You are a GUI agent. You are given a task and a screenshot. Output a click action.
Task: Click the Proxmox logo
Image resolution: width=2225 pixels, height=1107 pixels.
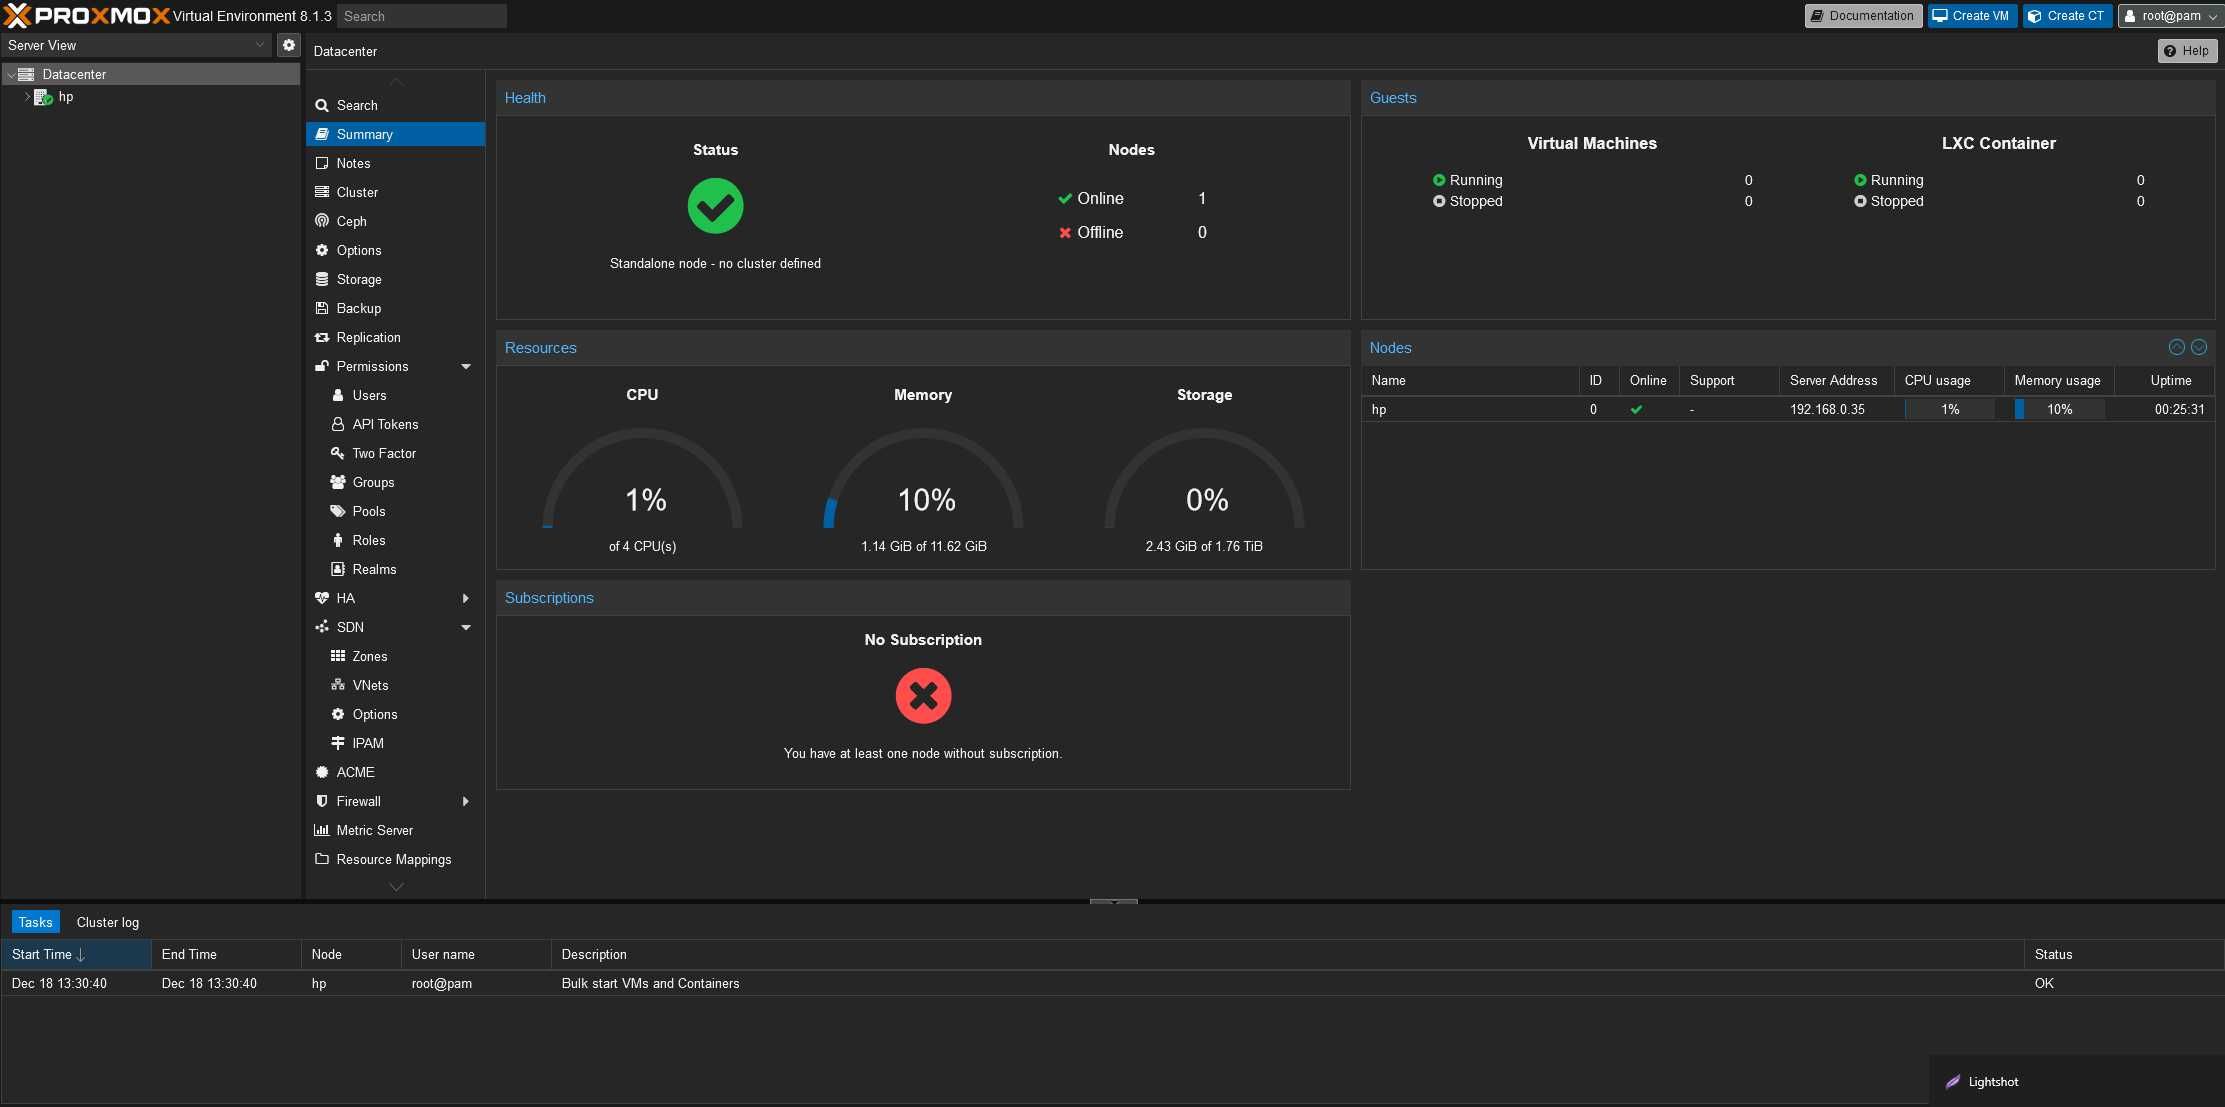tap(87, 15)
